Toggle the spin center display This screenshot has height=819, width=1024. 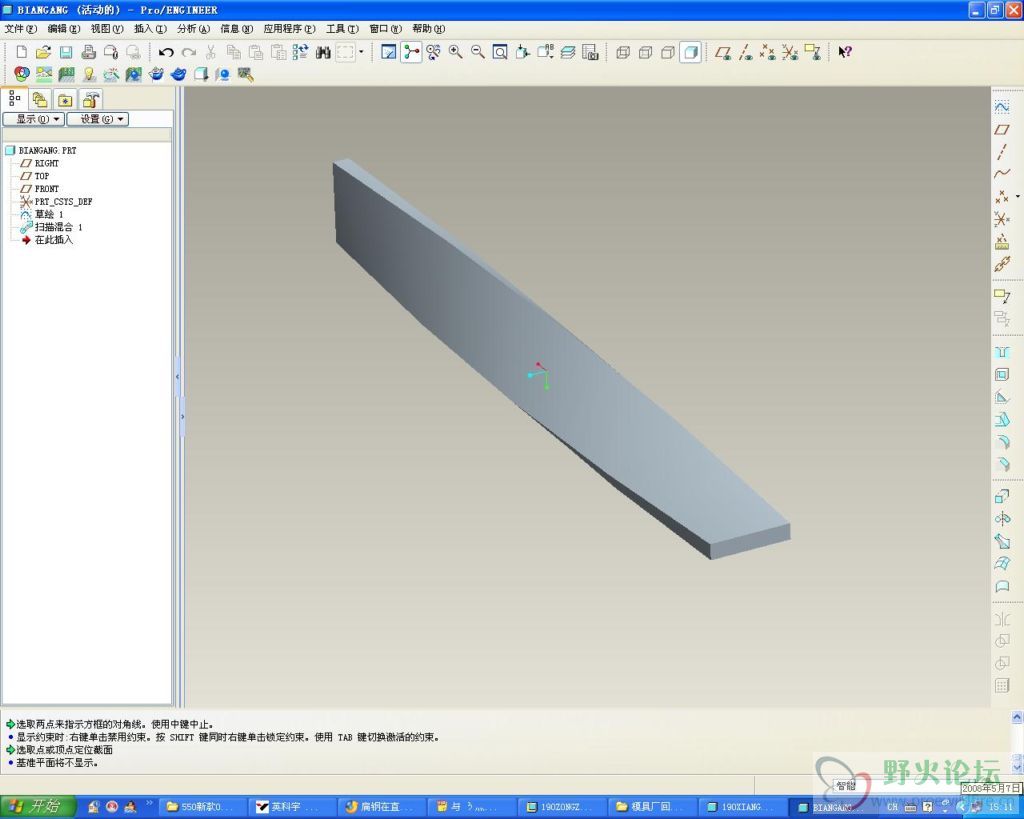[x=411, y=52]
